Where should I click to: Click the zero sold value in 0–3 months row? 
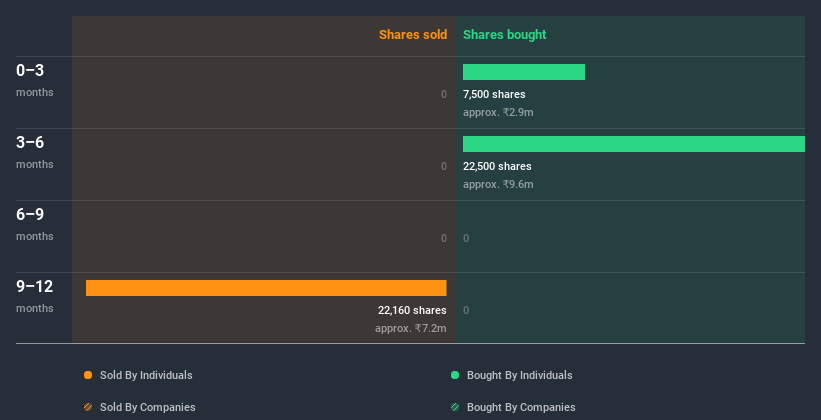pos(443,94)
